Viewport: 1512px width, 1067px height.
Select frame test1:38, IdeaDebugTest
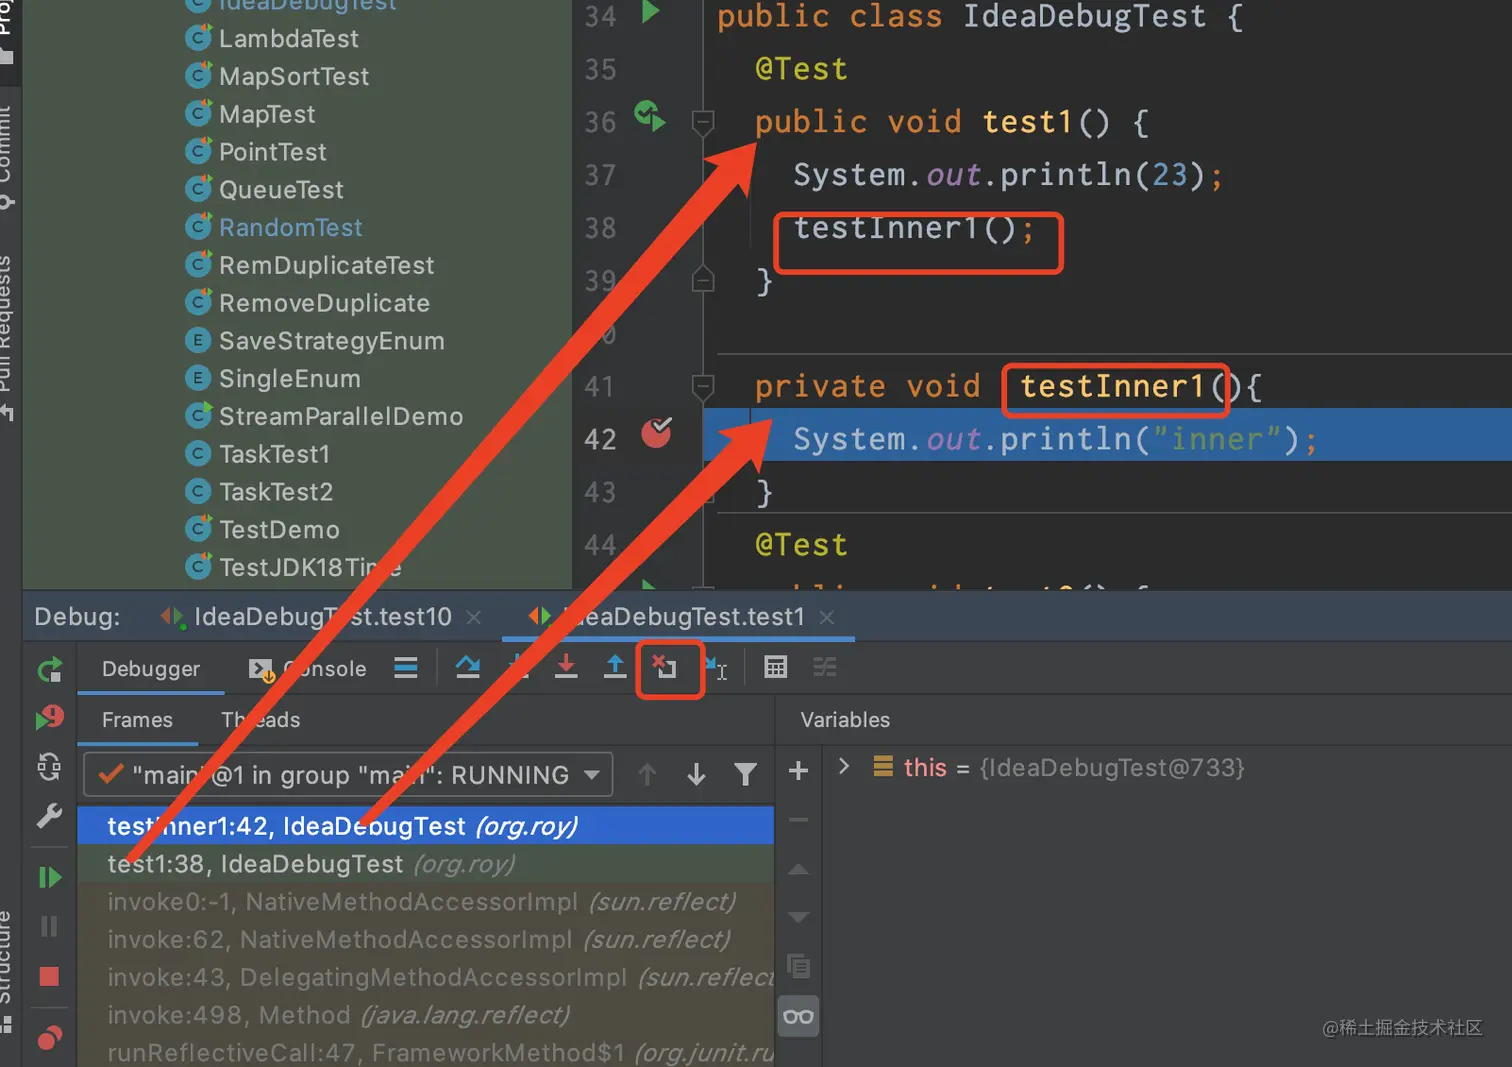coord(426,864)
